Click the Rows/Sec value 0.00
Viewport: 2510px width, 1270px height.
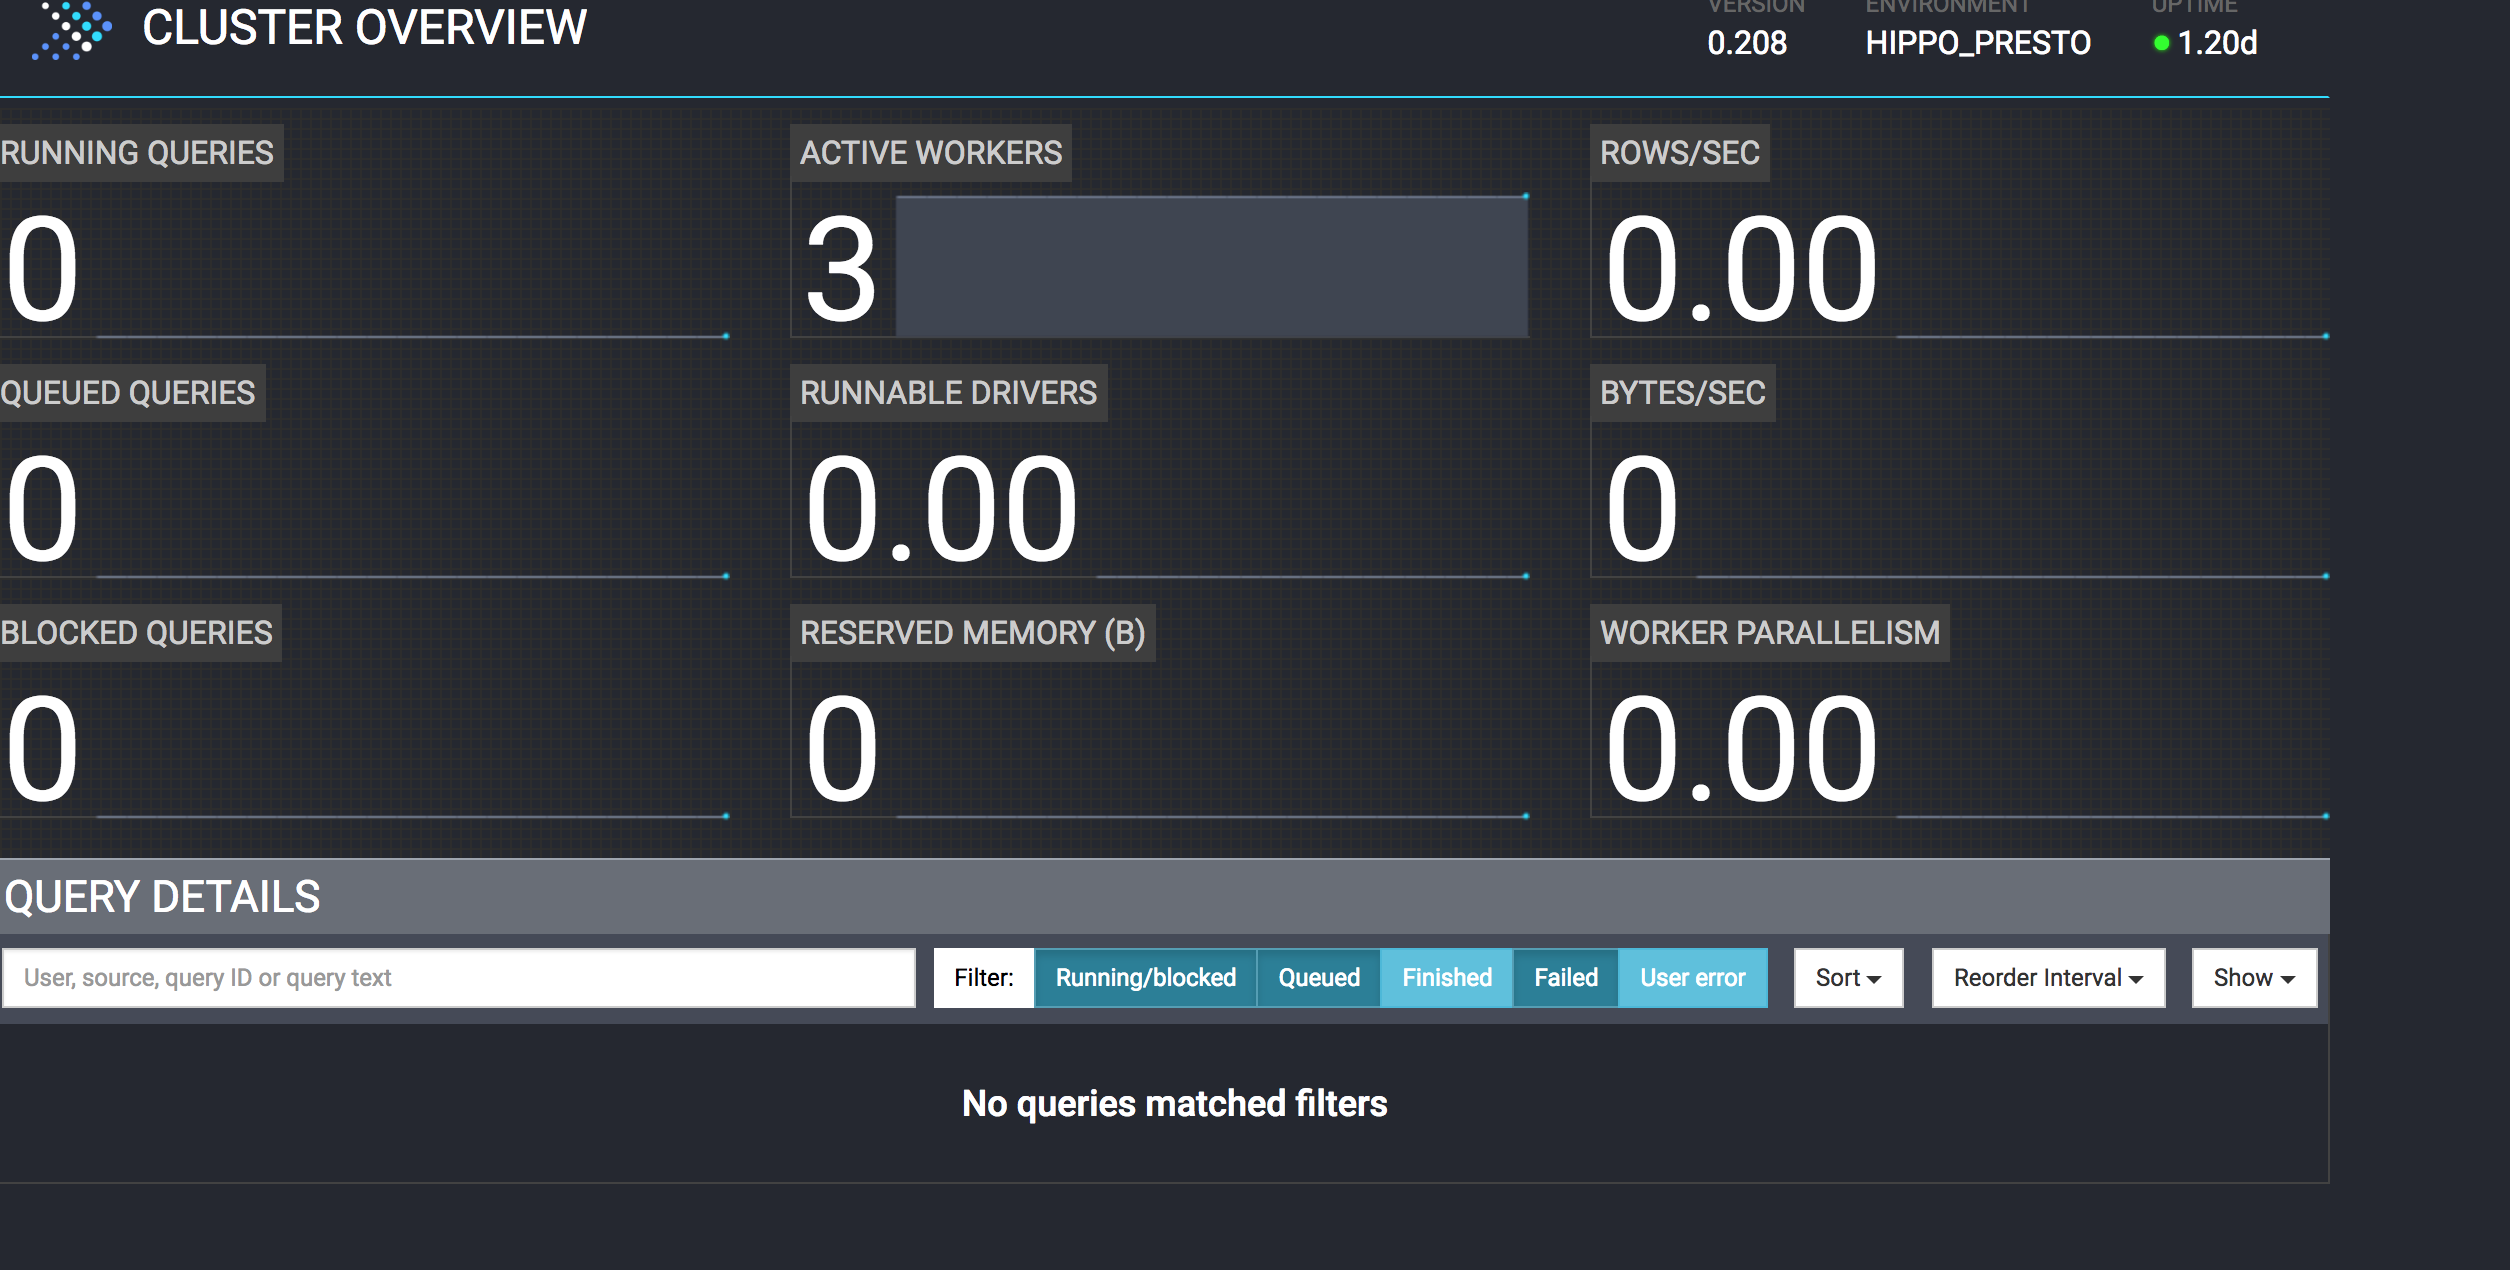1740,270
